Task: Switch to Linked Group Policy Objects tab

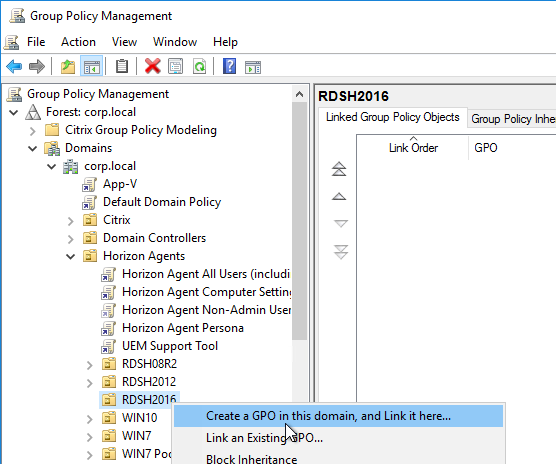Action: tap(393, 117)
